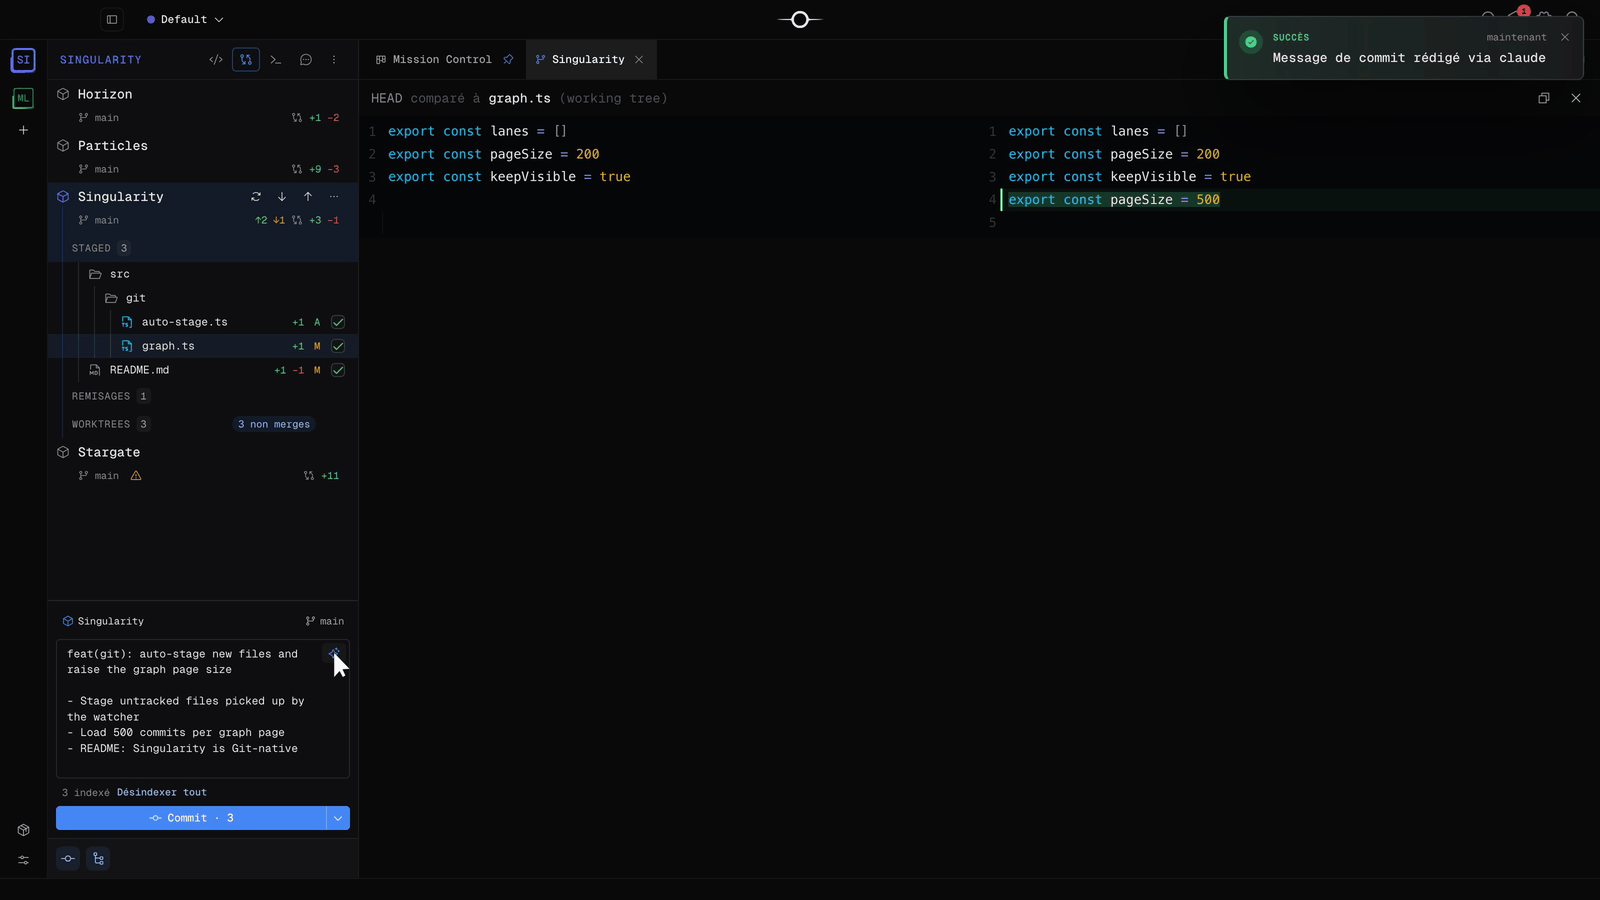
Task: Close the Singularity tab
Action: [x=639, y=60]
